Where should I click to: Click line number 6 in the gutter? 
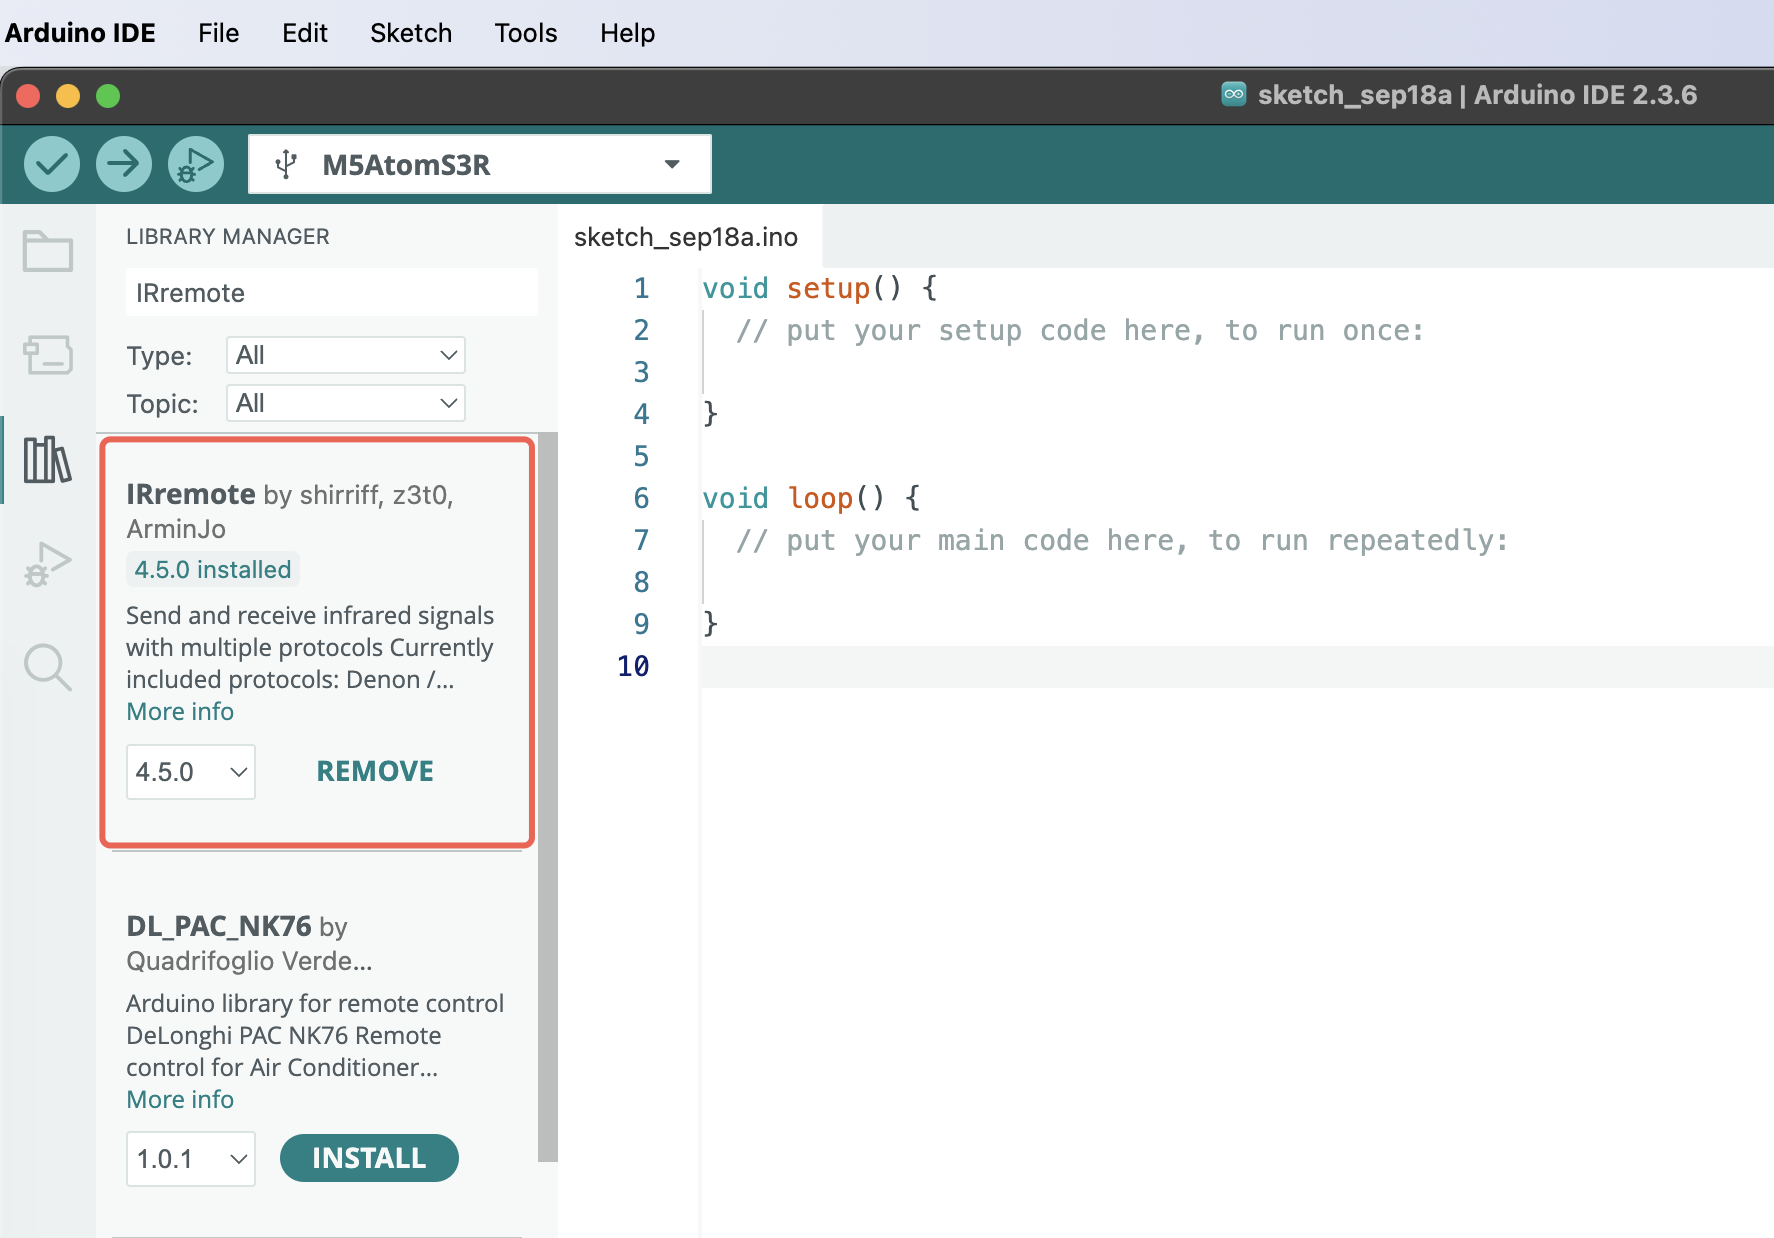(x=642, y=498)
